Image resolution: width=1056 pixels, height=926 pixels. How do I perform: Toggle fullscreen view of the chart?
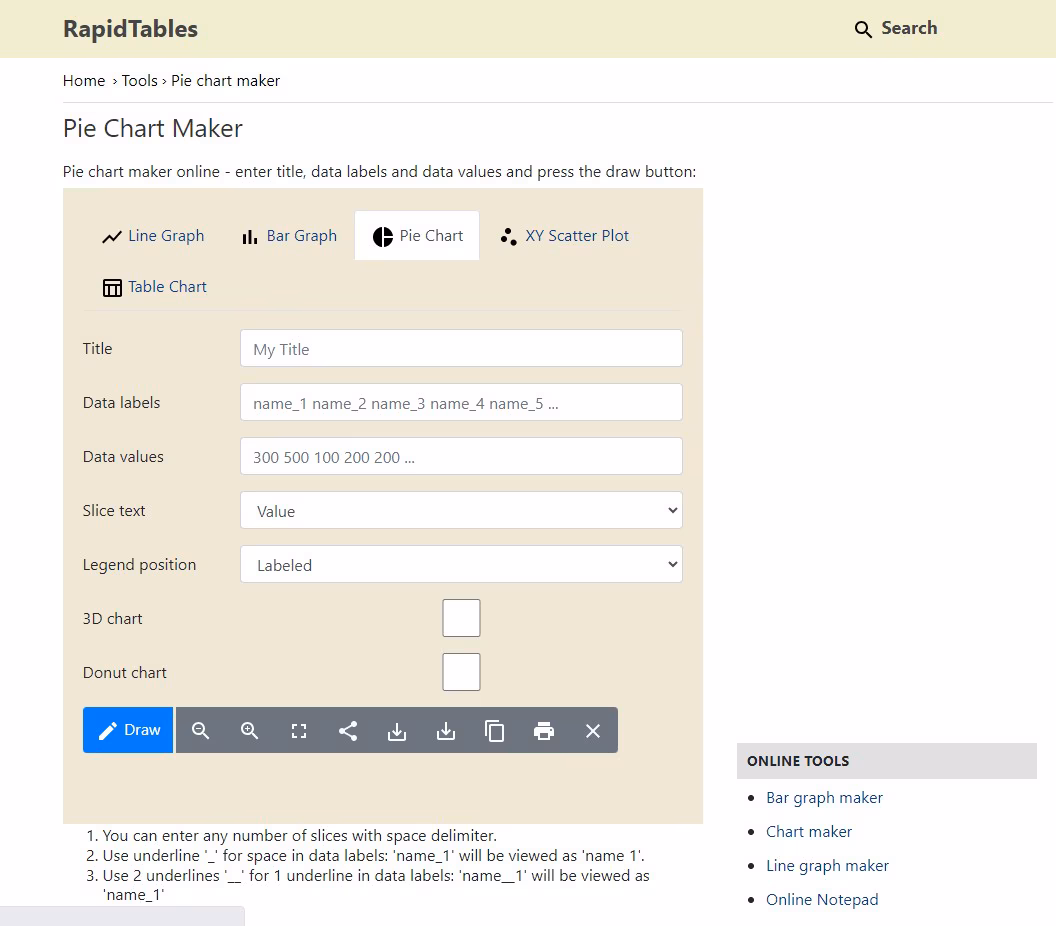[299, 731]
